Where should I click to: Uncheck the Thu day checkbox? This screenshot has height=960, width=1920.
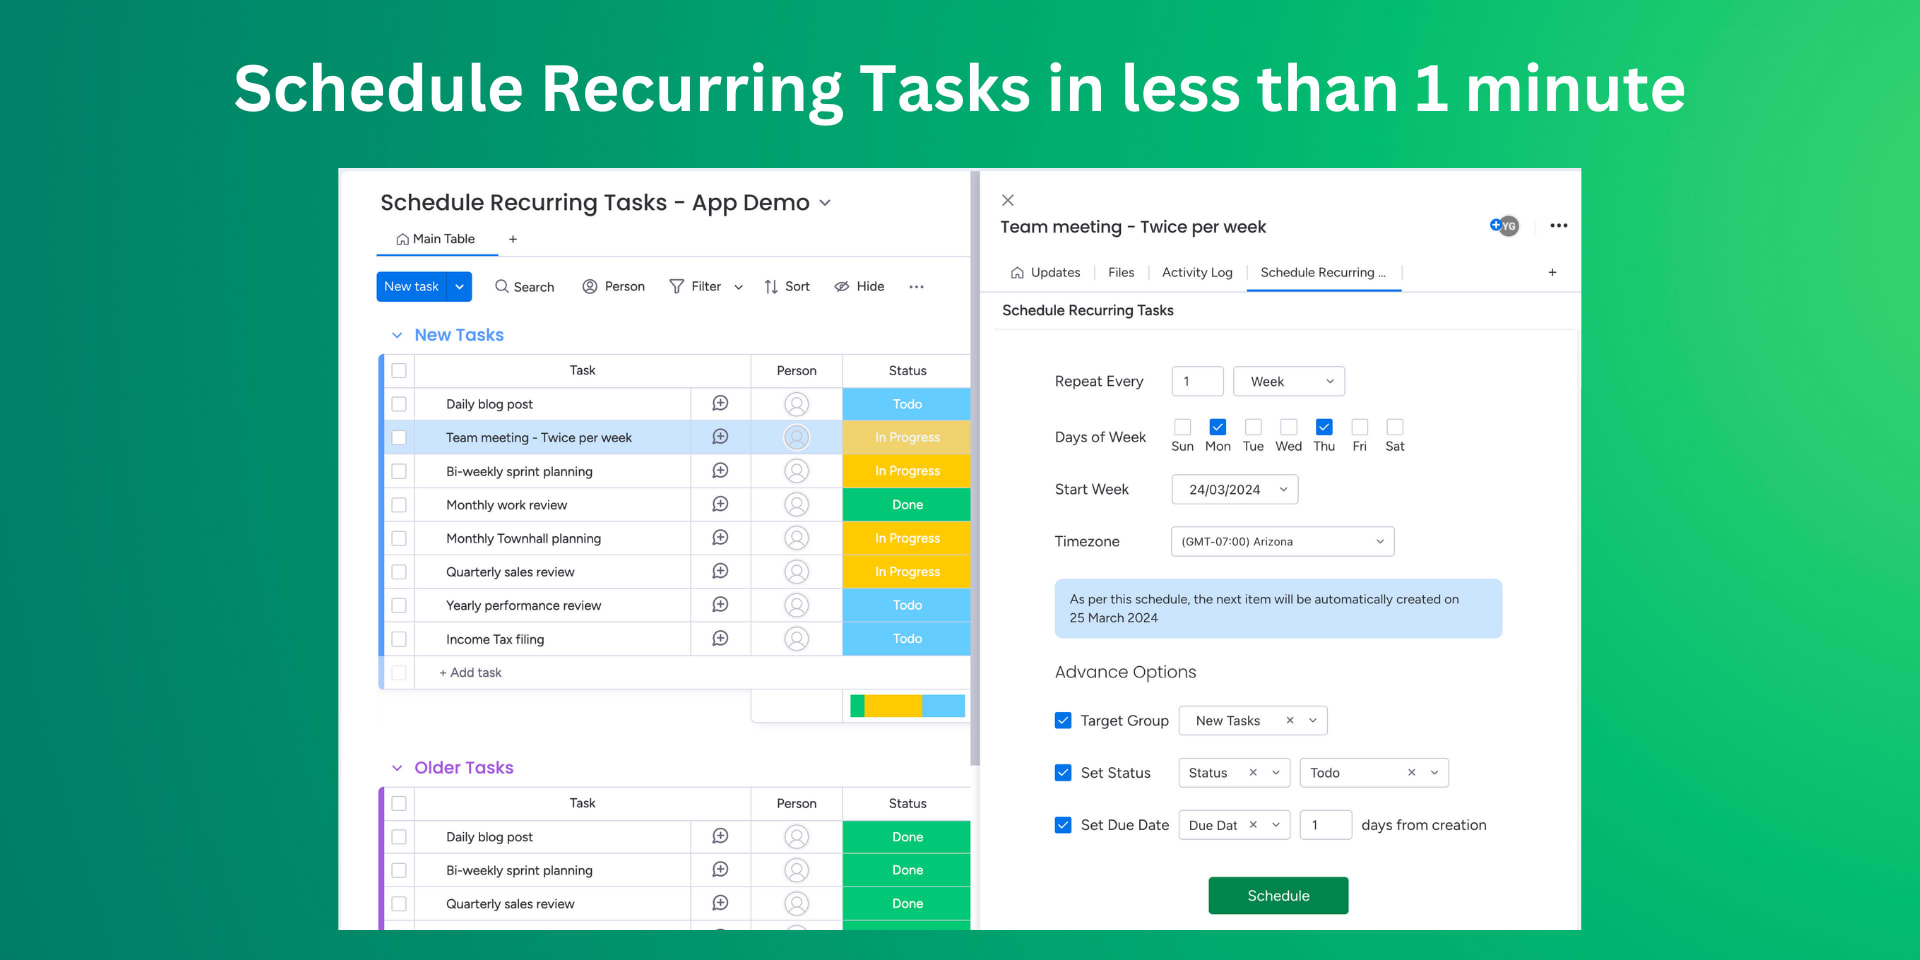click(1324, 427)
